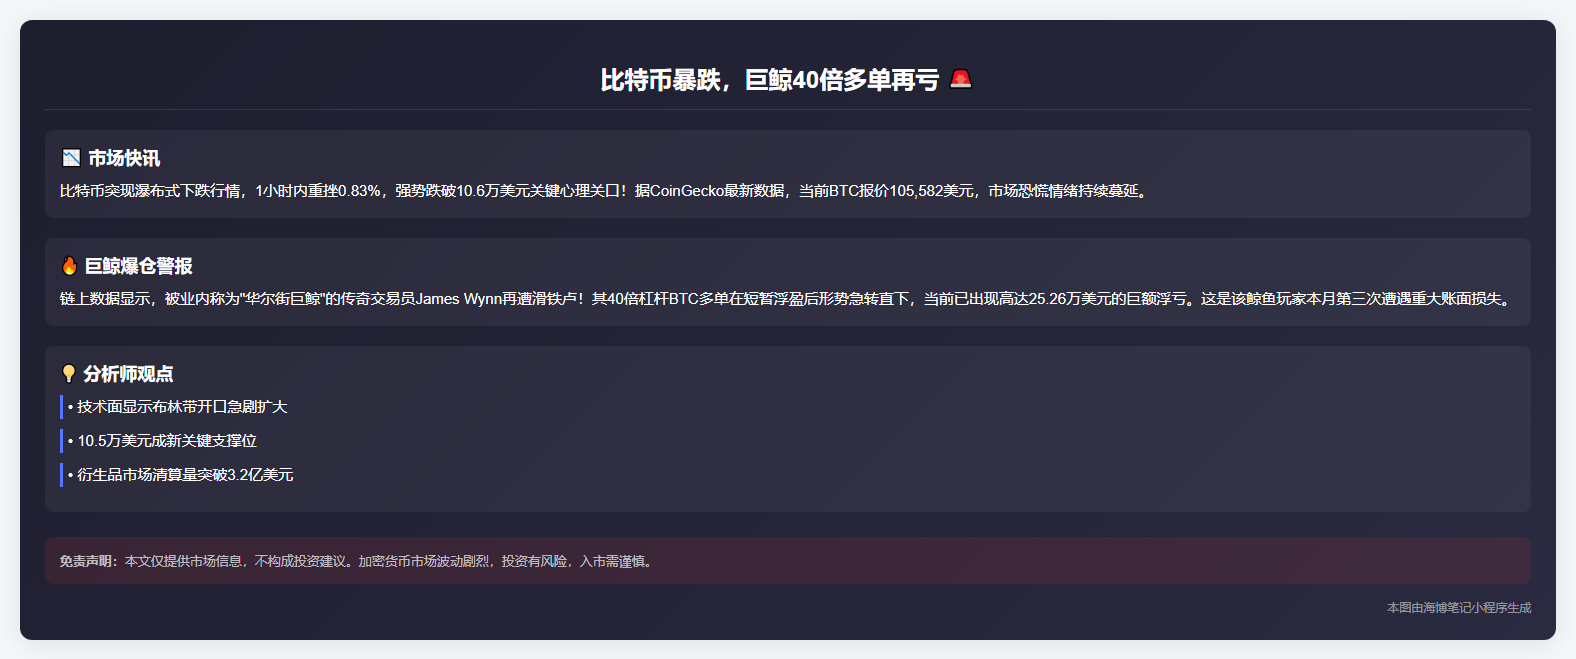
Task: Click the 市场快讯 section heading
Action: coord(124,158)
